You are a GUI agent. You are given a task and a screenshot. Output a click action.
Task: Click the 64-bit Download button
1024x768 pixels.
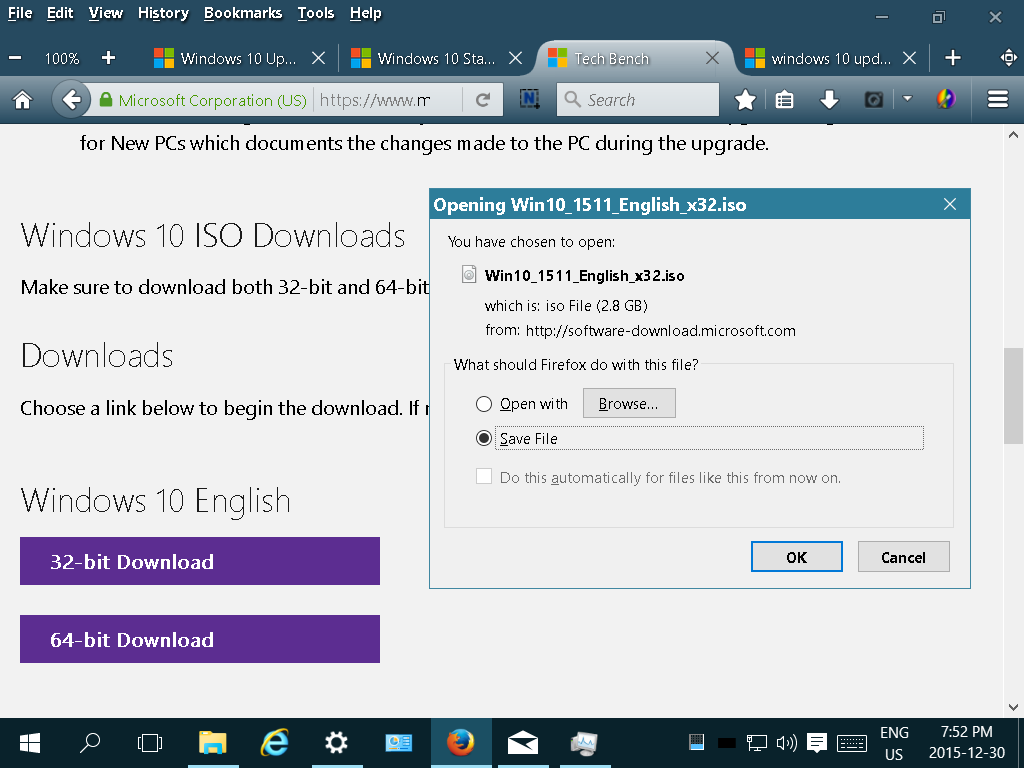200,639
